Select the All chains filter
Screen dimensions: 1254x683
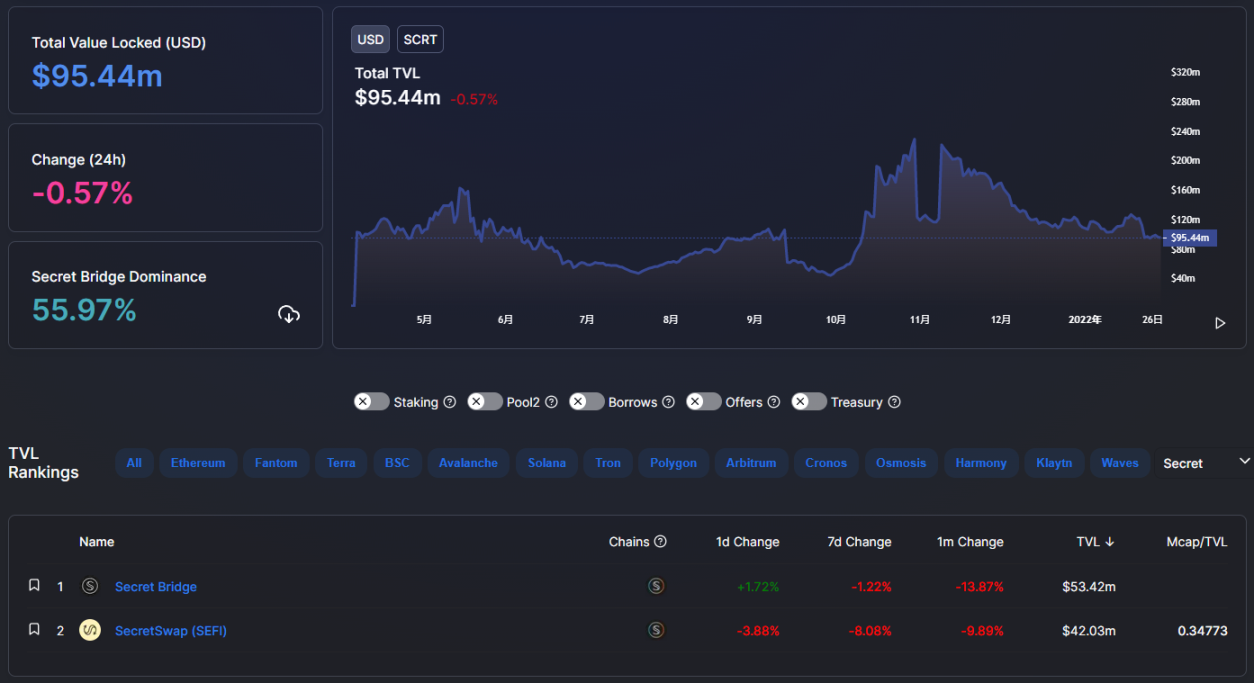tap(134, 463)
